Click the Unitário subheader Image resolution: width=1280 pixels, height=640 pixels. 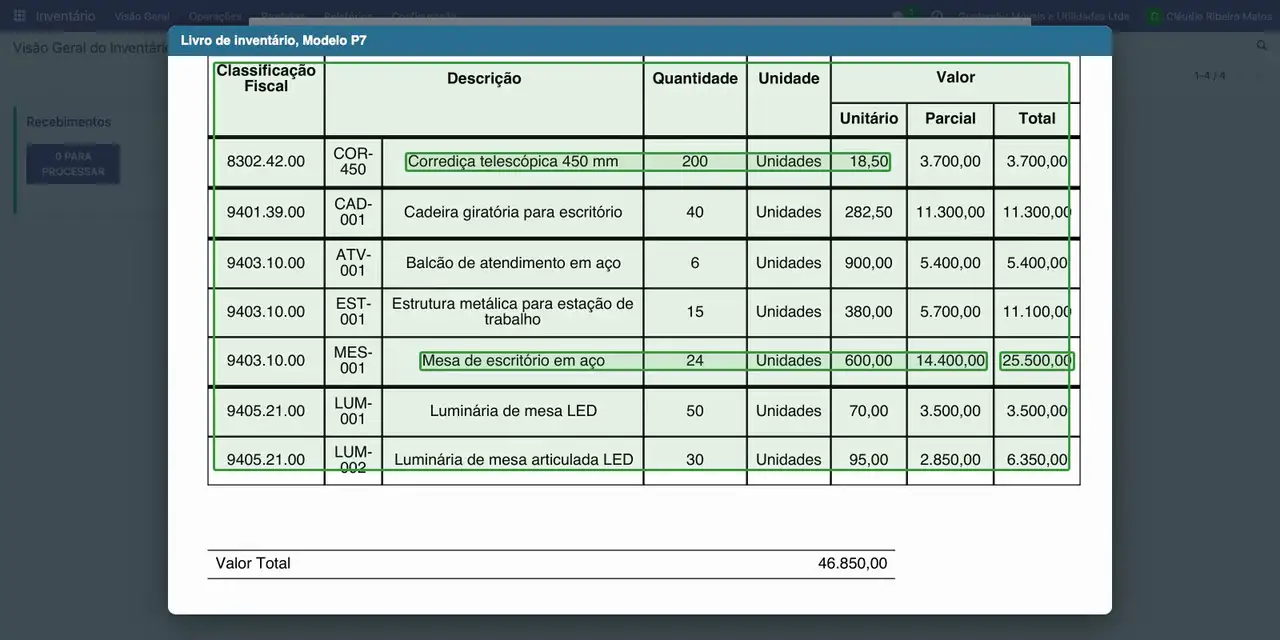pos(869,118)
